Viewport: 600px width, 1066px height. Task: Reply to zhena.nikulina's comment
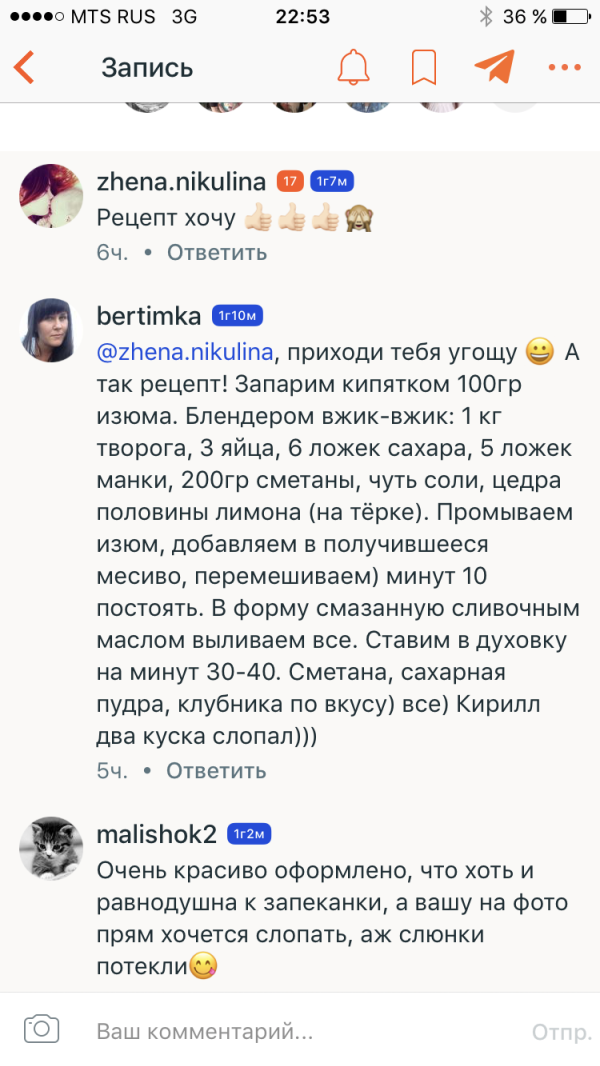(x=217, y=252)
